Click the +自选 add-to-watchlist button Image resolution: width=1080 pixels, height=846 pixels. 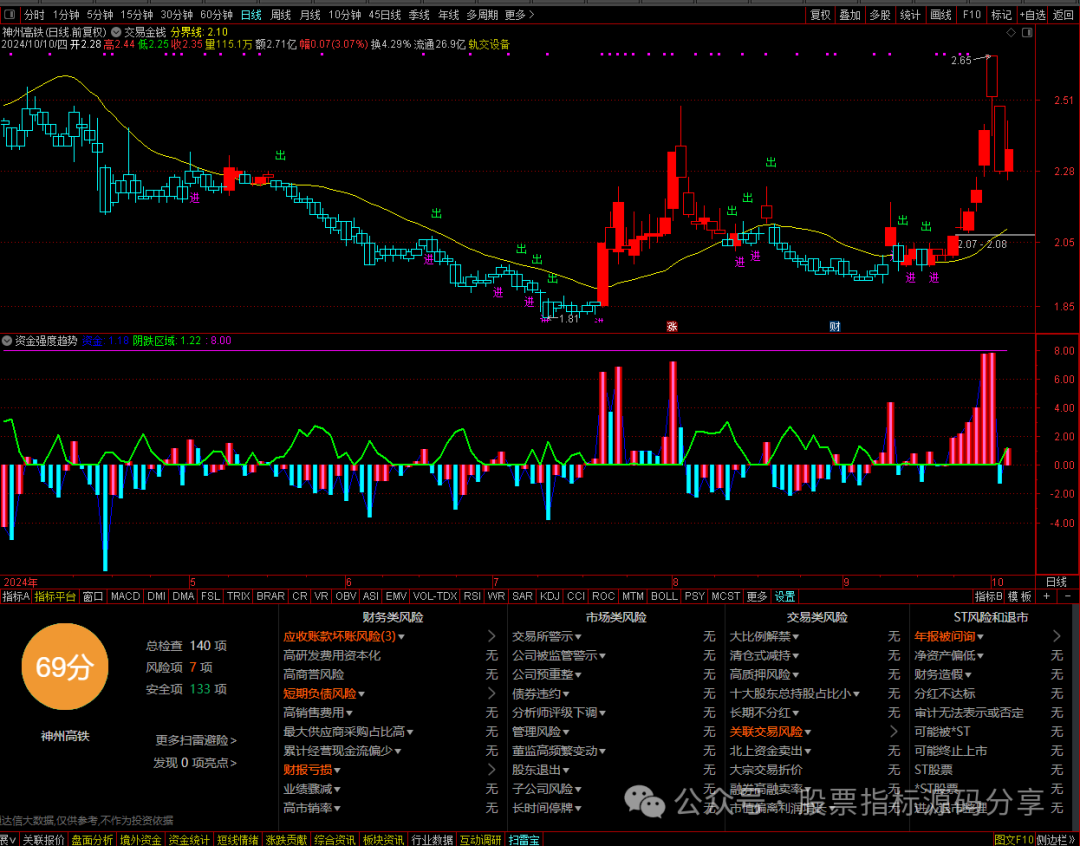point(1031,14)
